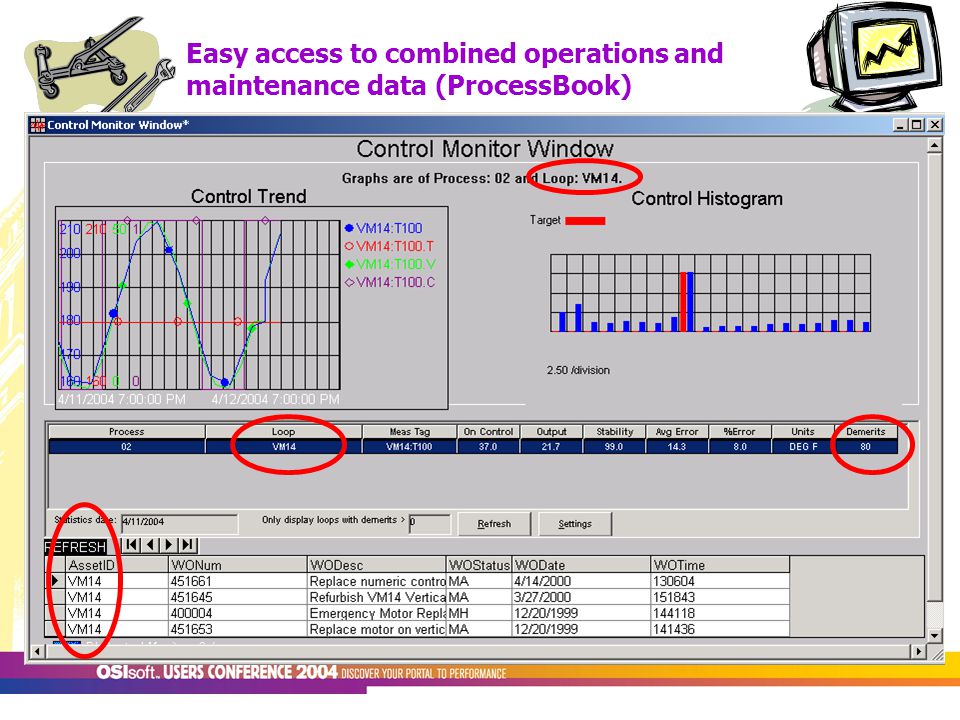The height and width of the screenshot is (720, 960).
Task: Click horizontal scrollbar left arrow
Action: pyautogui.click(x=37, y=651)
